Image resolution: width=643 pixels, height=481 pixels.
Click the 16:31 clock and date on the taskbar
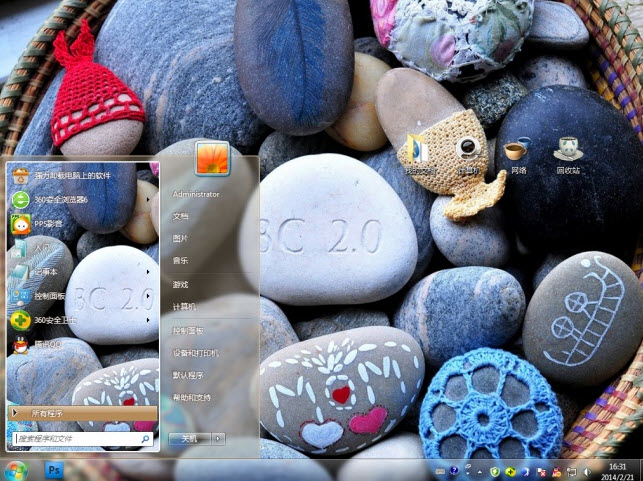pos(617,472)
